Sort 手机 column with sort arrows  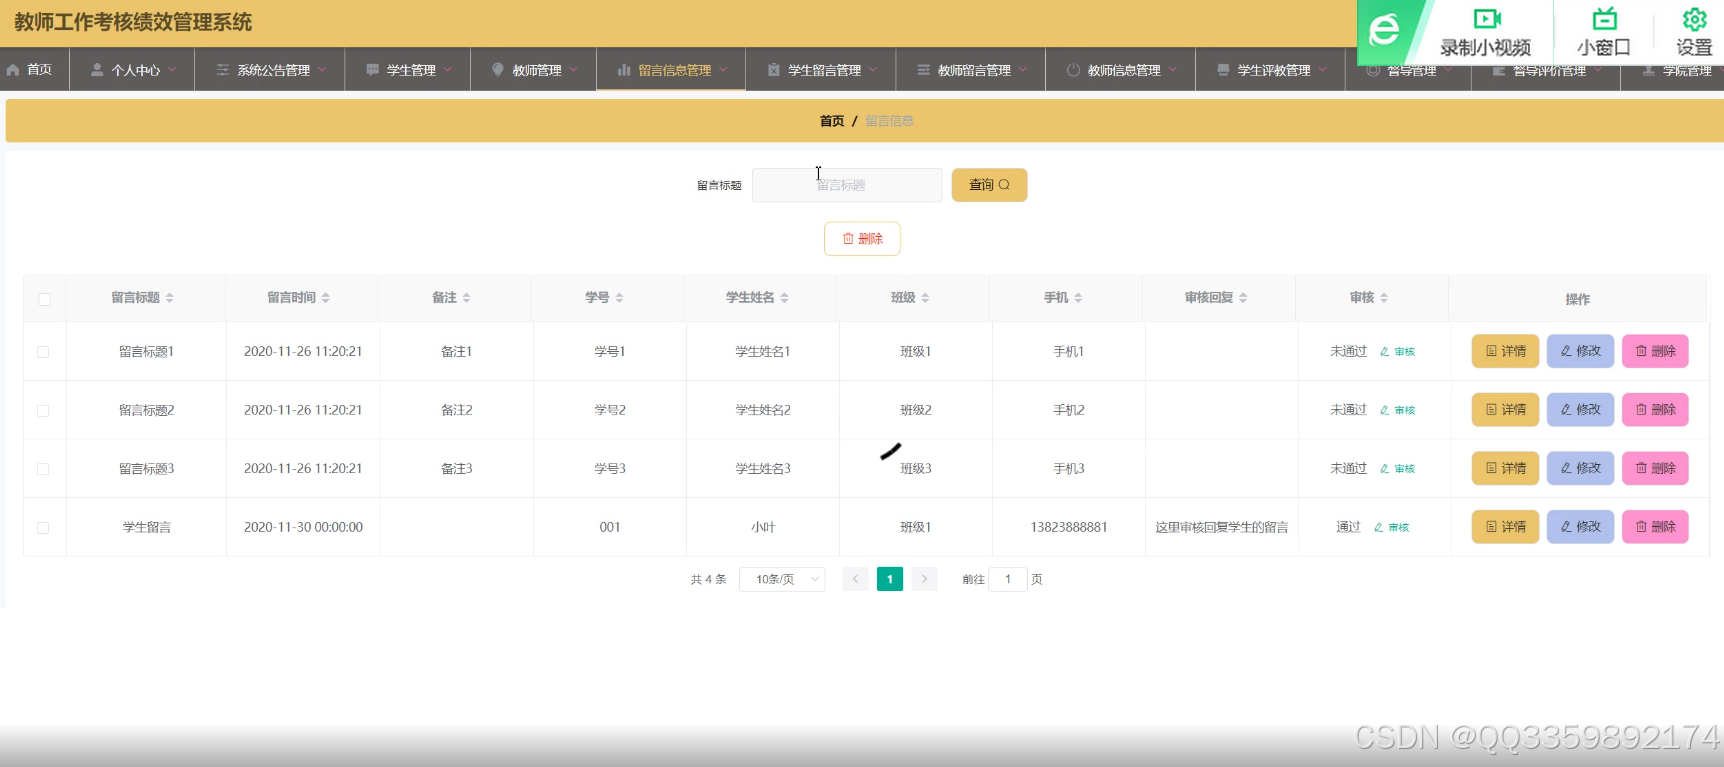[x=1079, y=298]
